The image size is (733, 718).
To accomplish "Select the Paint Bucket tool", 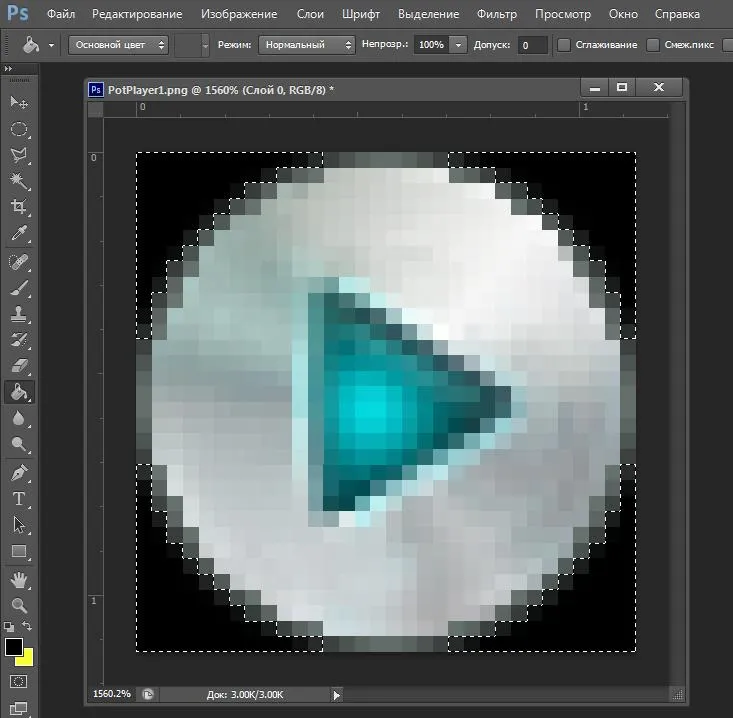I will [19, 392].
